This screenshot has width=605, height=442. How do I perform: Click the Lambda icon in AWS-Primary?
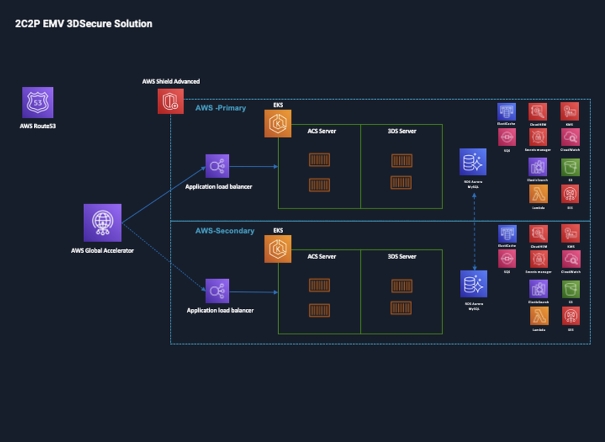click(538, 193)
